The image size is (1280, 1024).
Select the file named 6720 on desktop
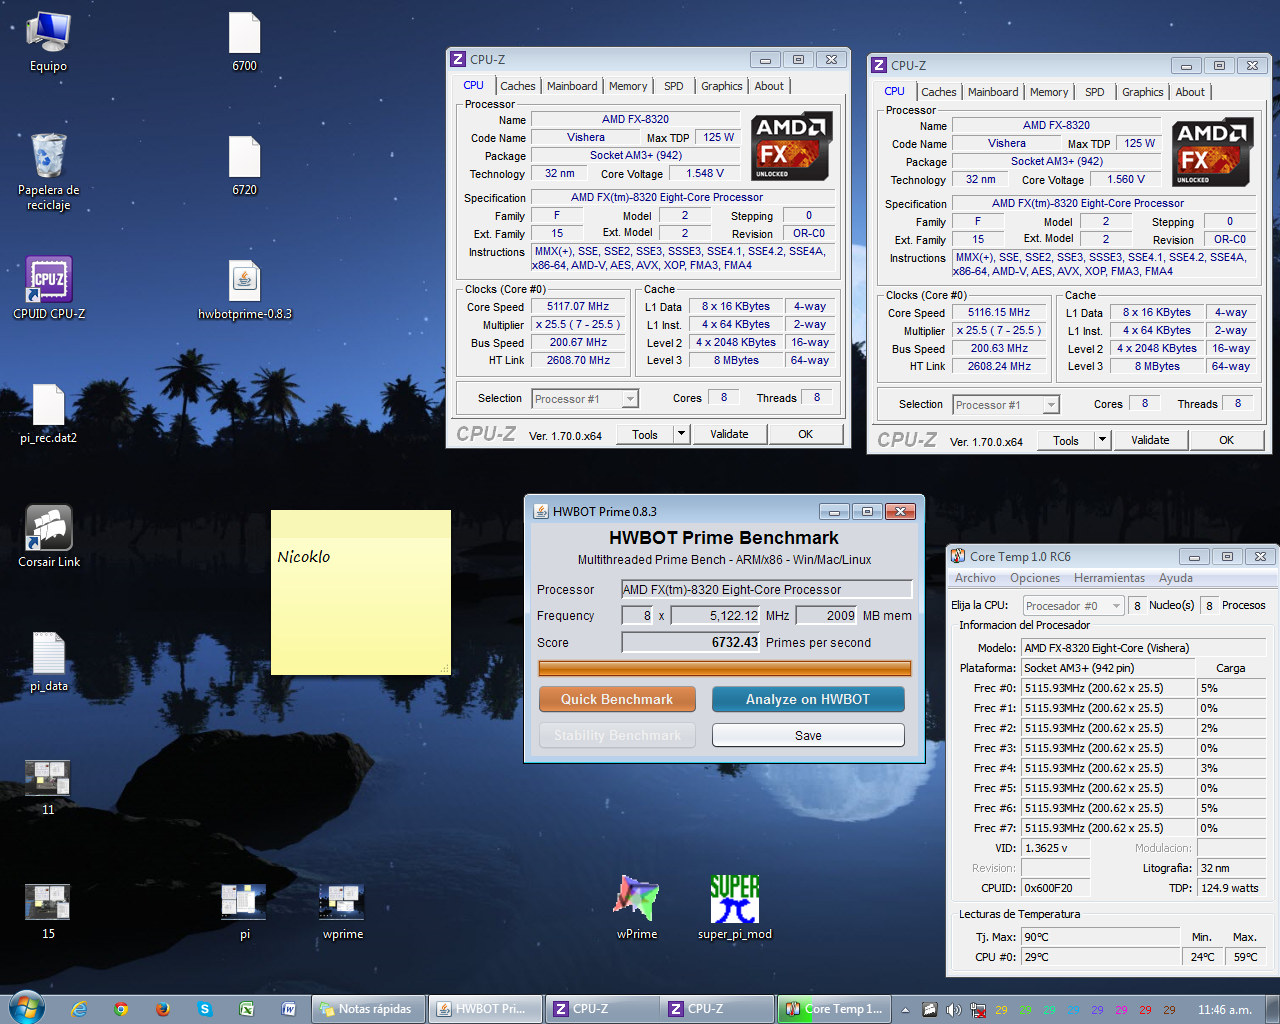tap(245, 166)
